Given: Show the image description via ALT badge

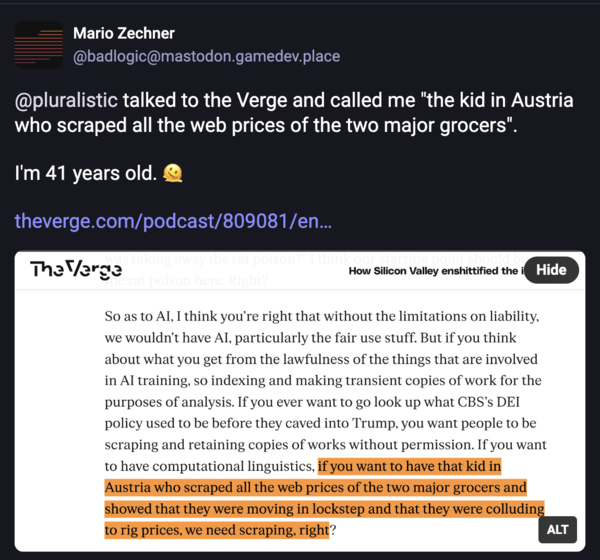Looking at the screenshot, I should 558,529.
